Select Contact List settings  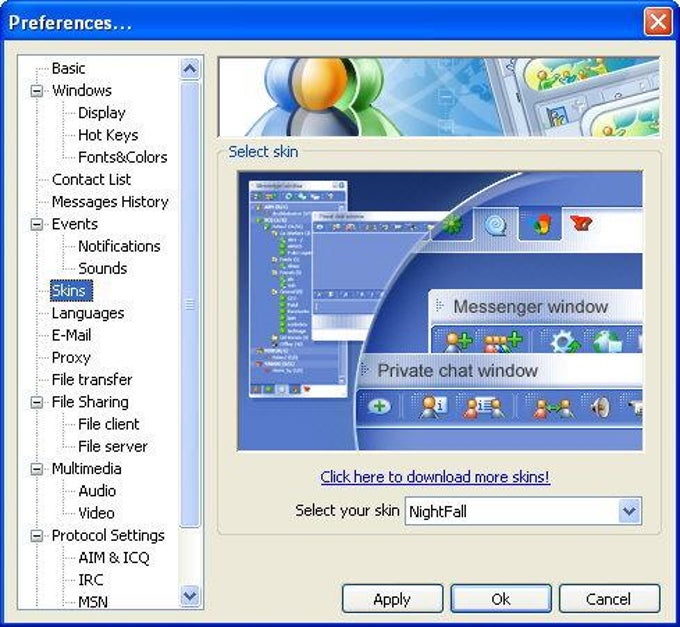[91, 180]
